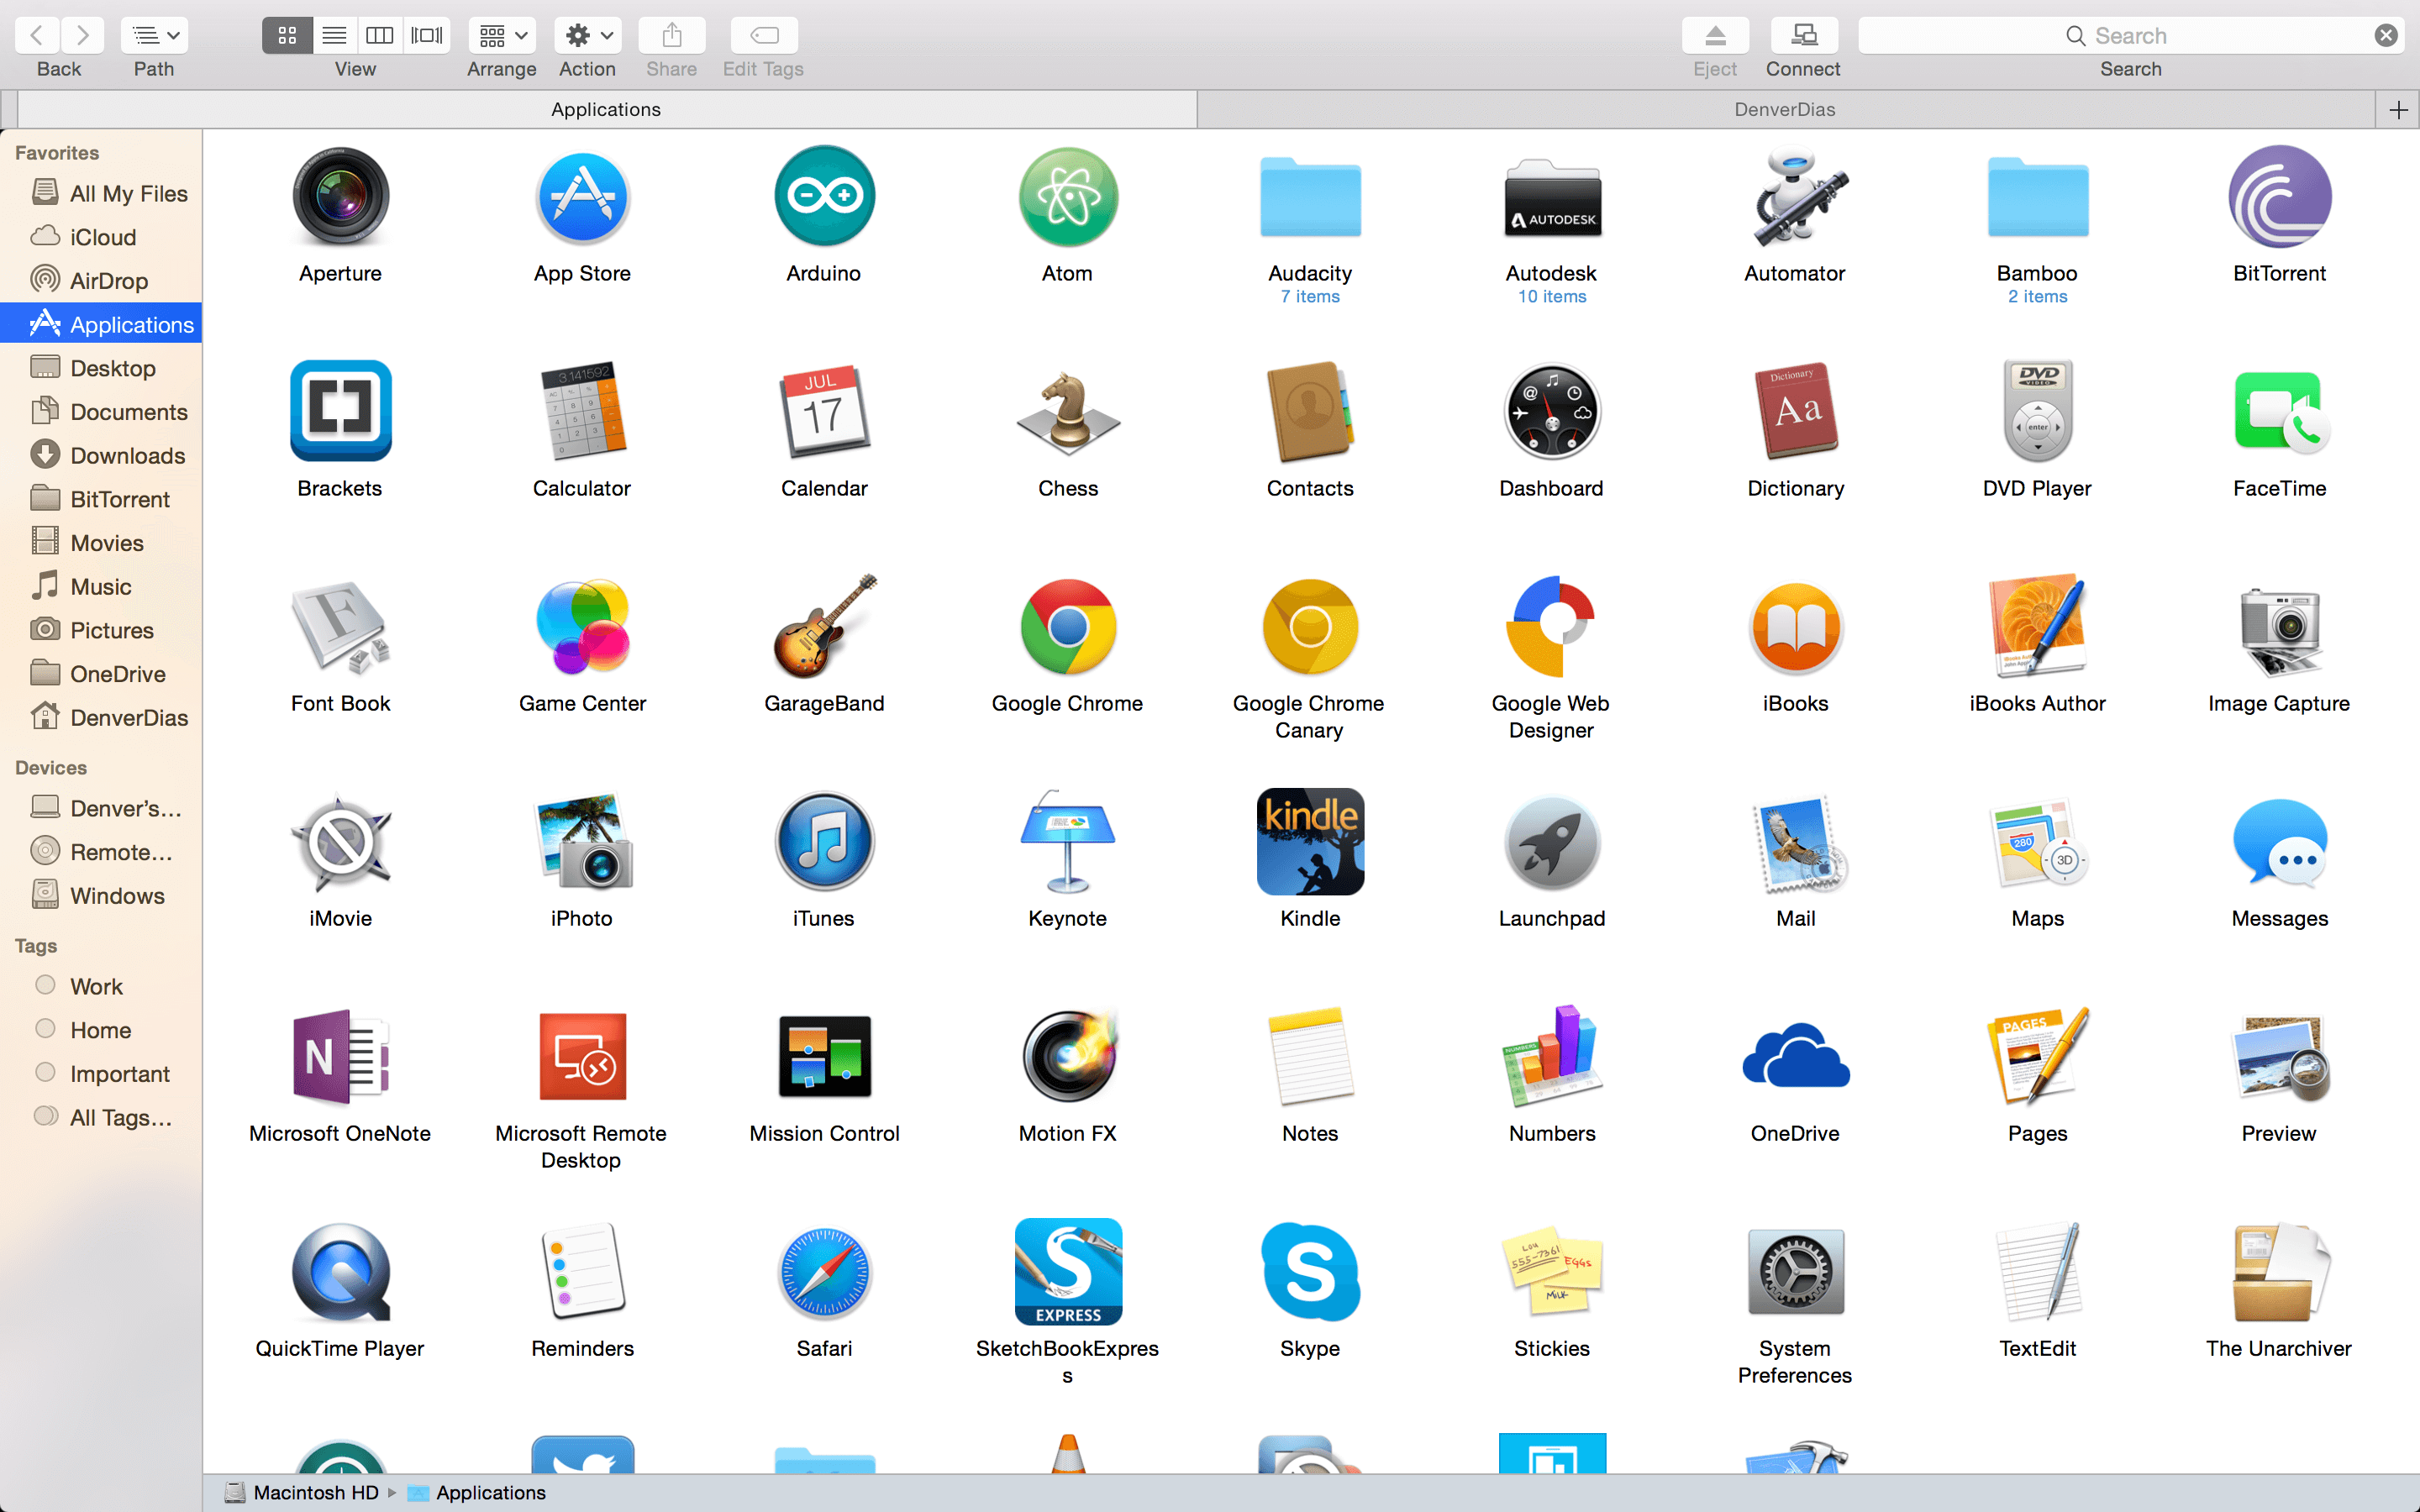
Task: Click the Eject toolbar button
Action: (x=1715, y=35)
